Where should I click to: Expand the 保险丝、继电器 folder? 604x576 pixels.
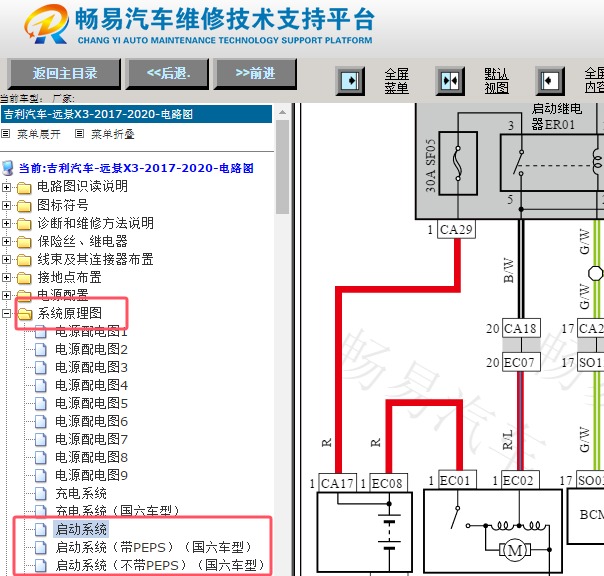[6, 242]
